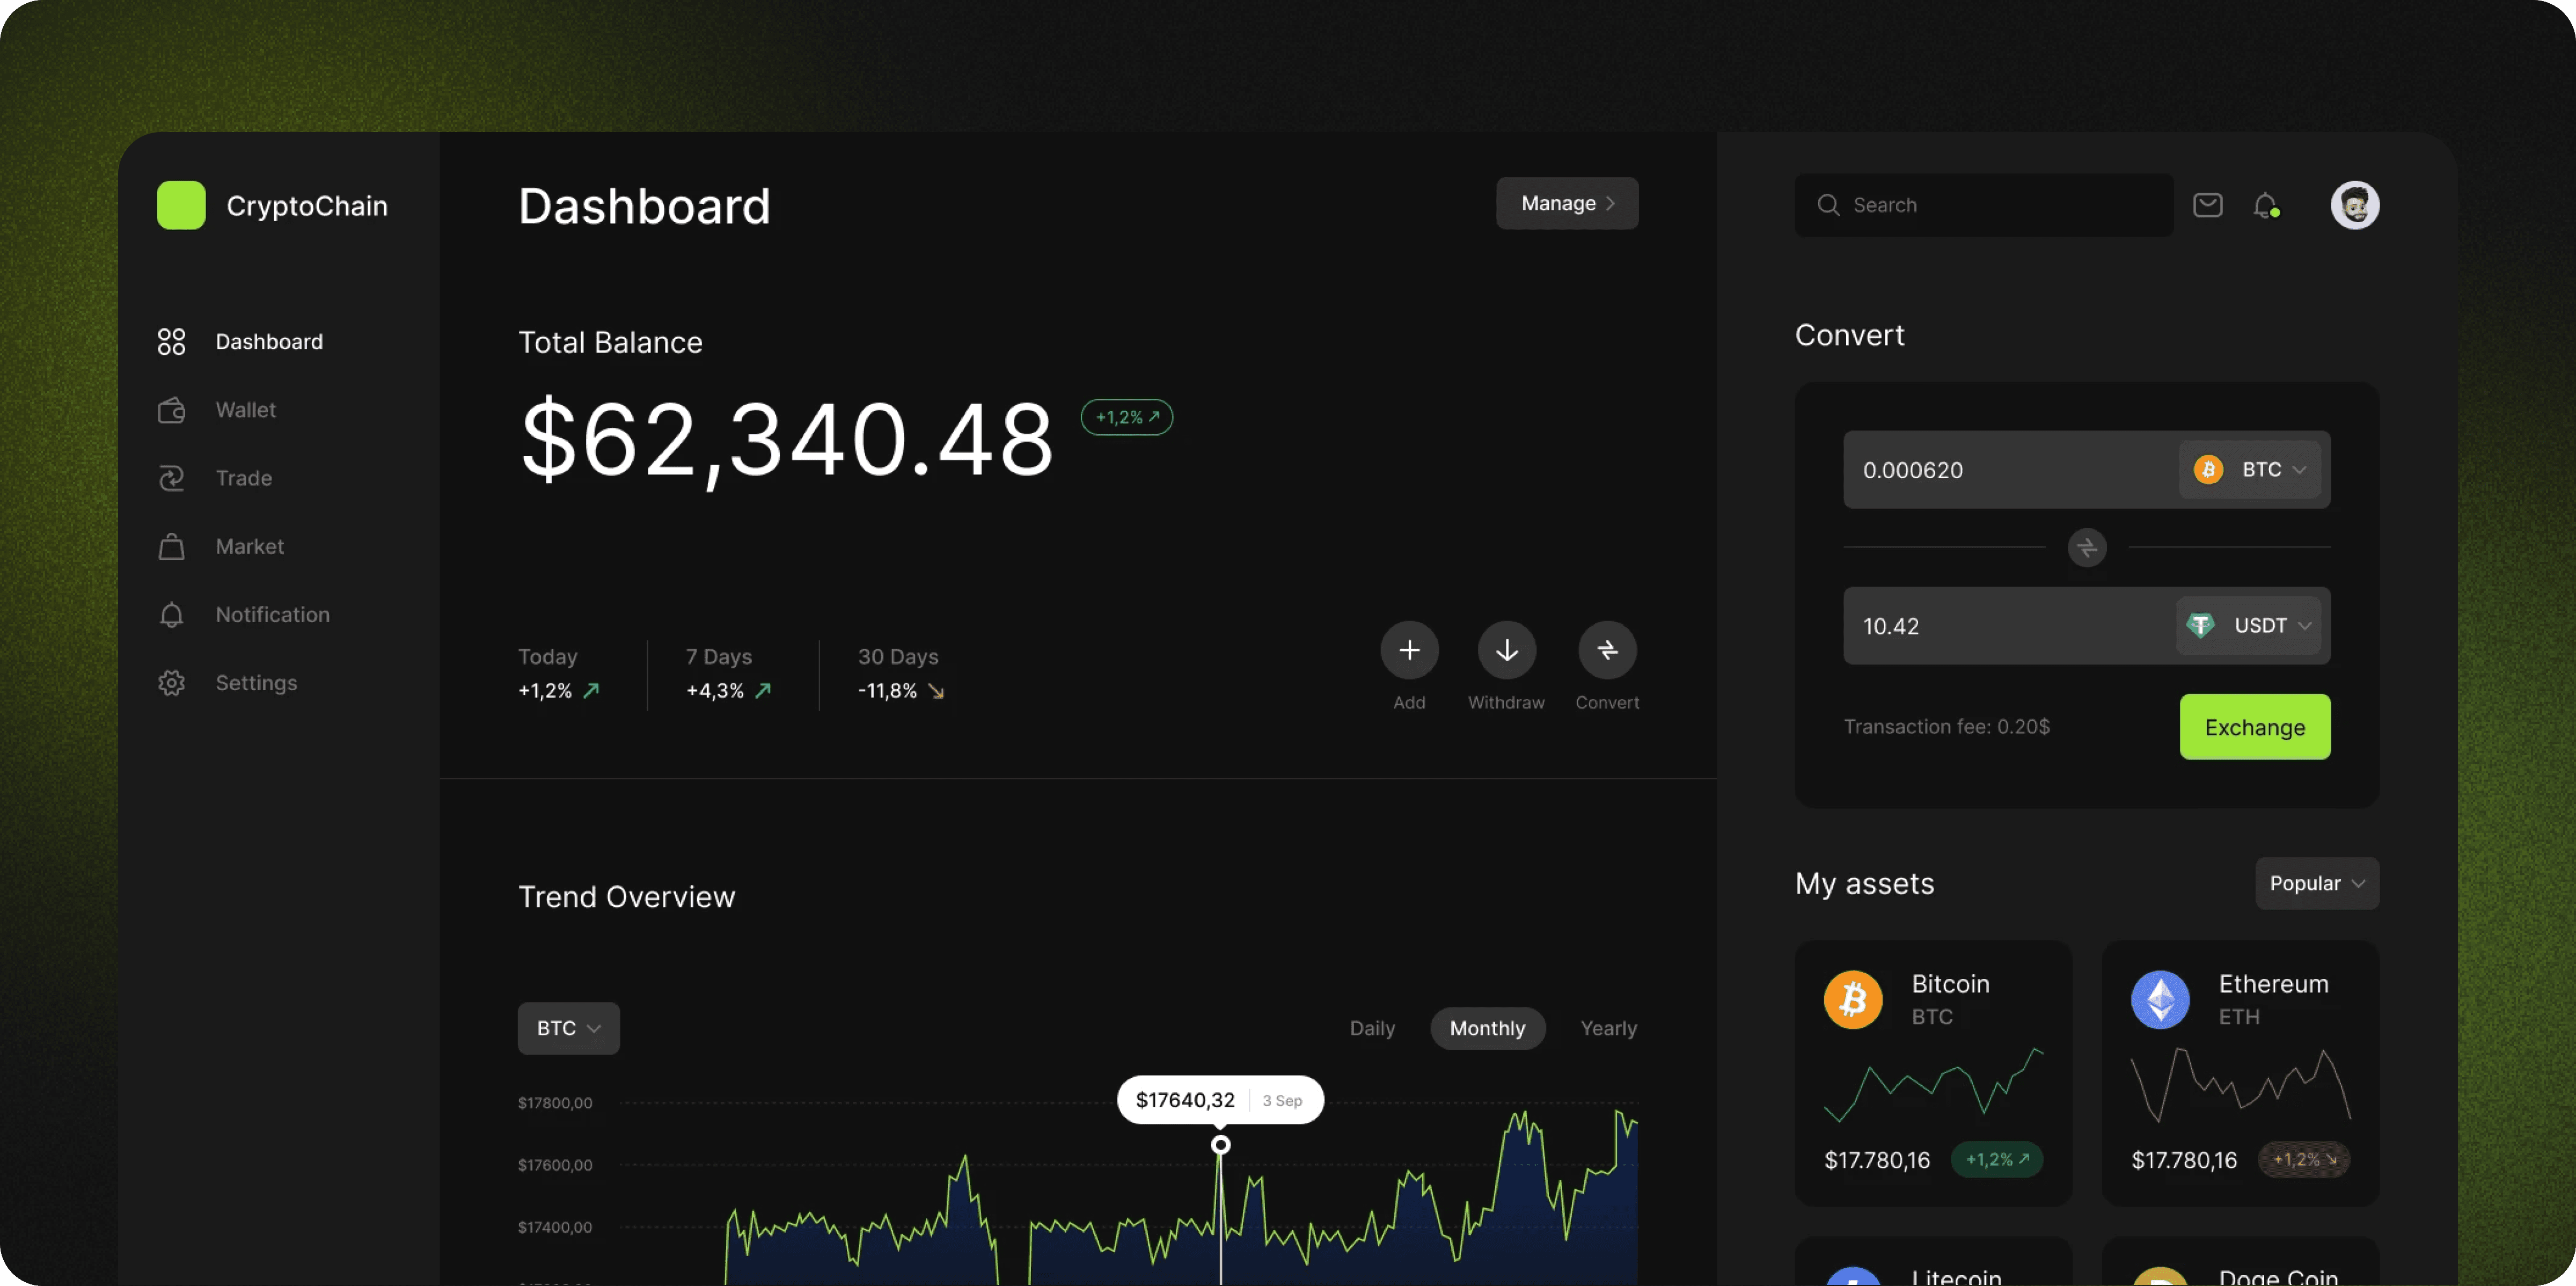Click the chart marker at 3 Sep
The image size is (2576, 1286).
(1220, 1145)
